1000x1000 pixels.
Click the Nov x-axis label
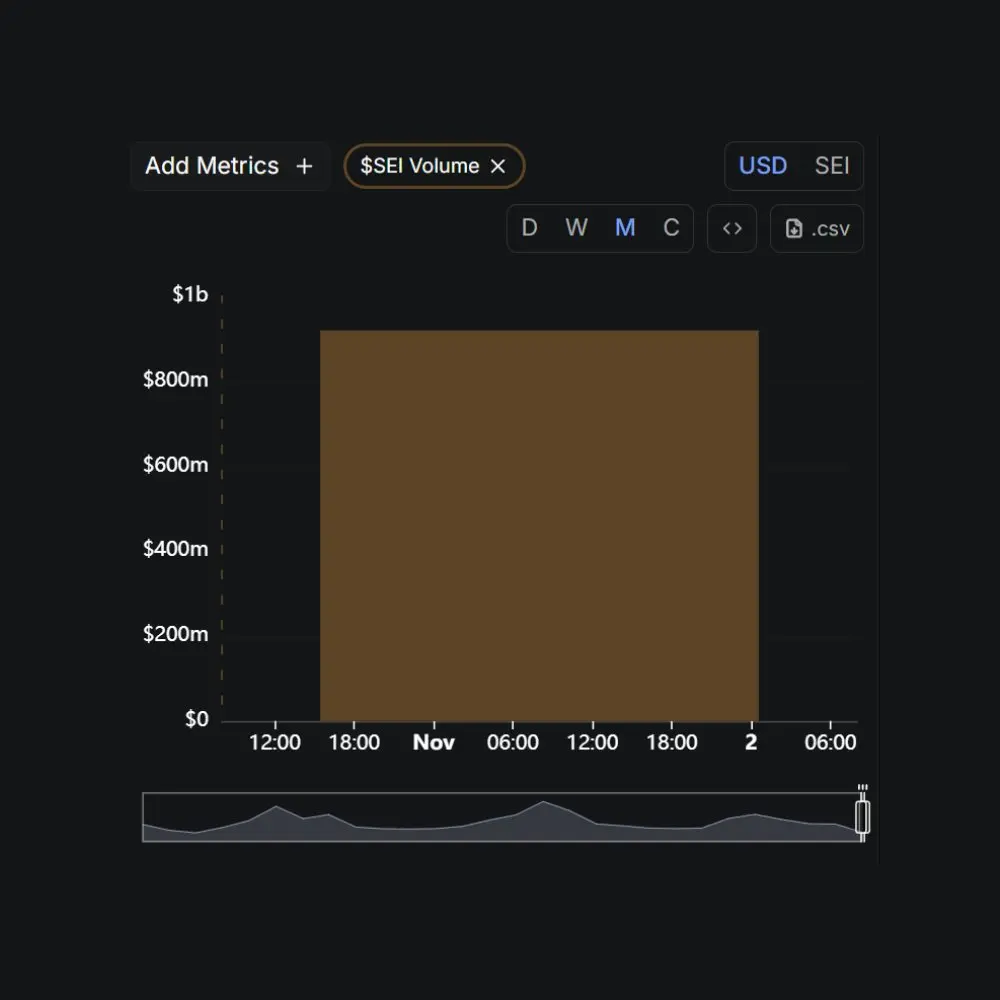pos(434,742)
